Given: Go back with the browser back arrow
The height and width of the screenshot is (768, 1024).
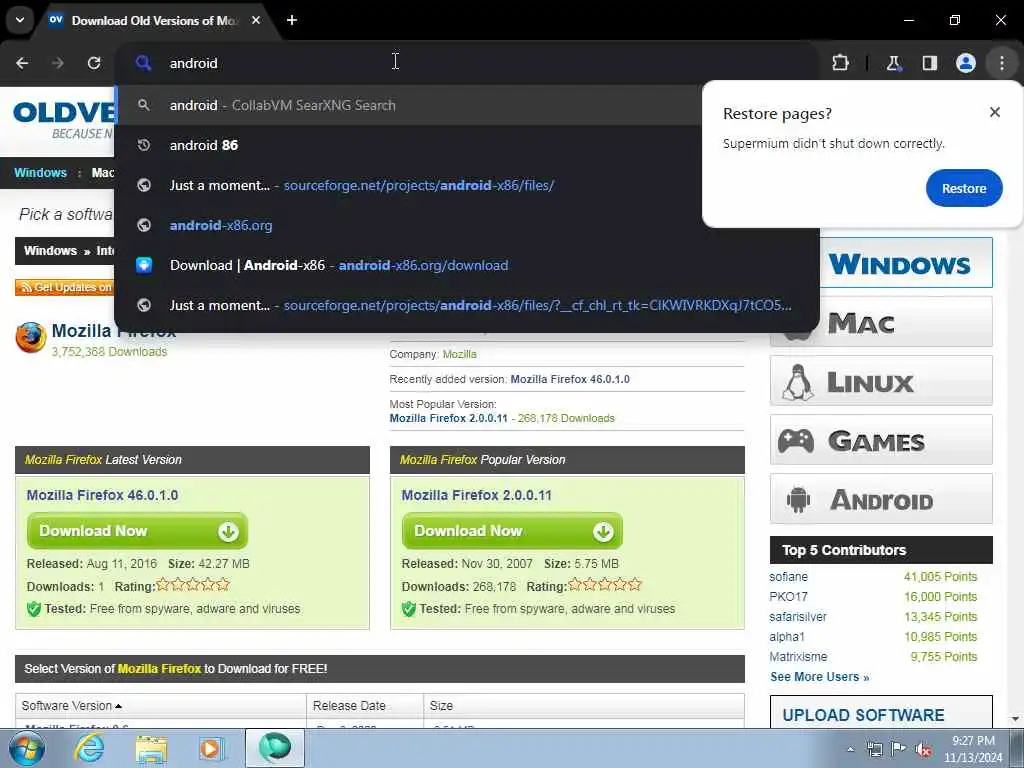Looking at the screenshot, I should [22, 63].
